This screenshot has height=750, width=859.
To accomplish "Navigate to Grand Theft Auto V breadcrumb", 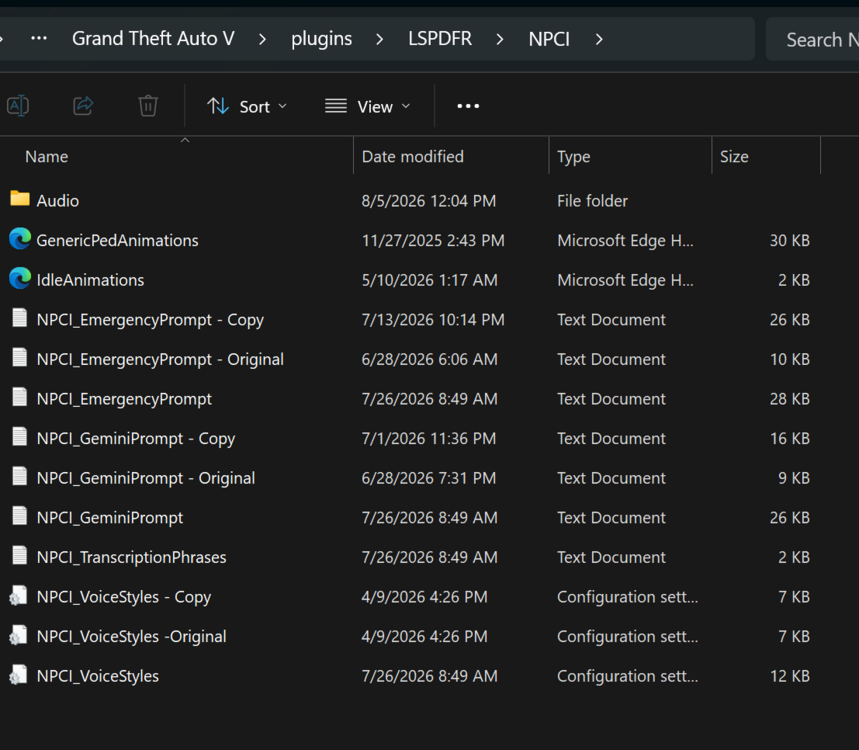I will [x=153, y=38].
